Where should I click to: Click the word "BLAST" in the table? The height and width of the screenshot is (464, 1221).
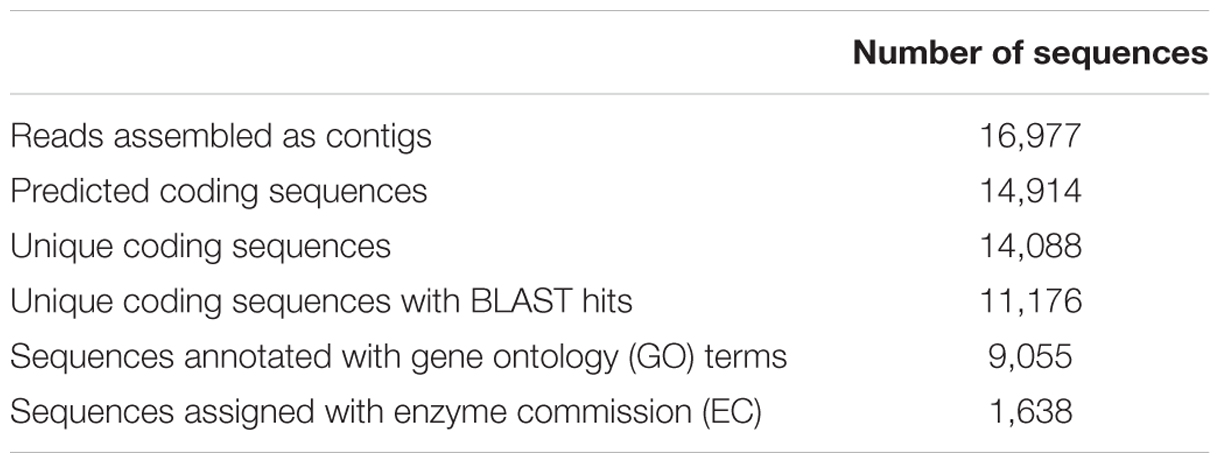point(520,300)
